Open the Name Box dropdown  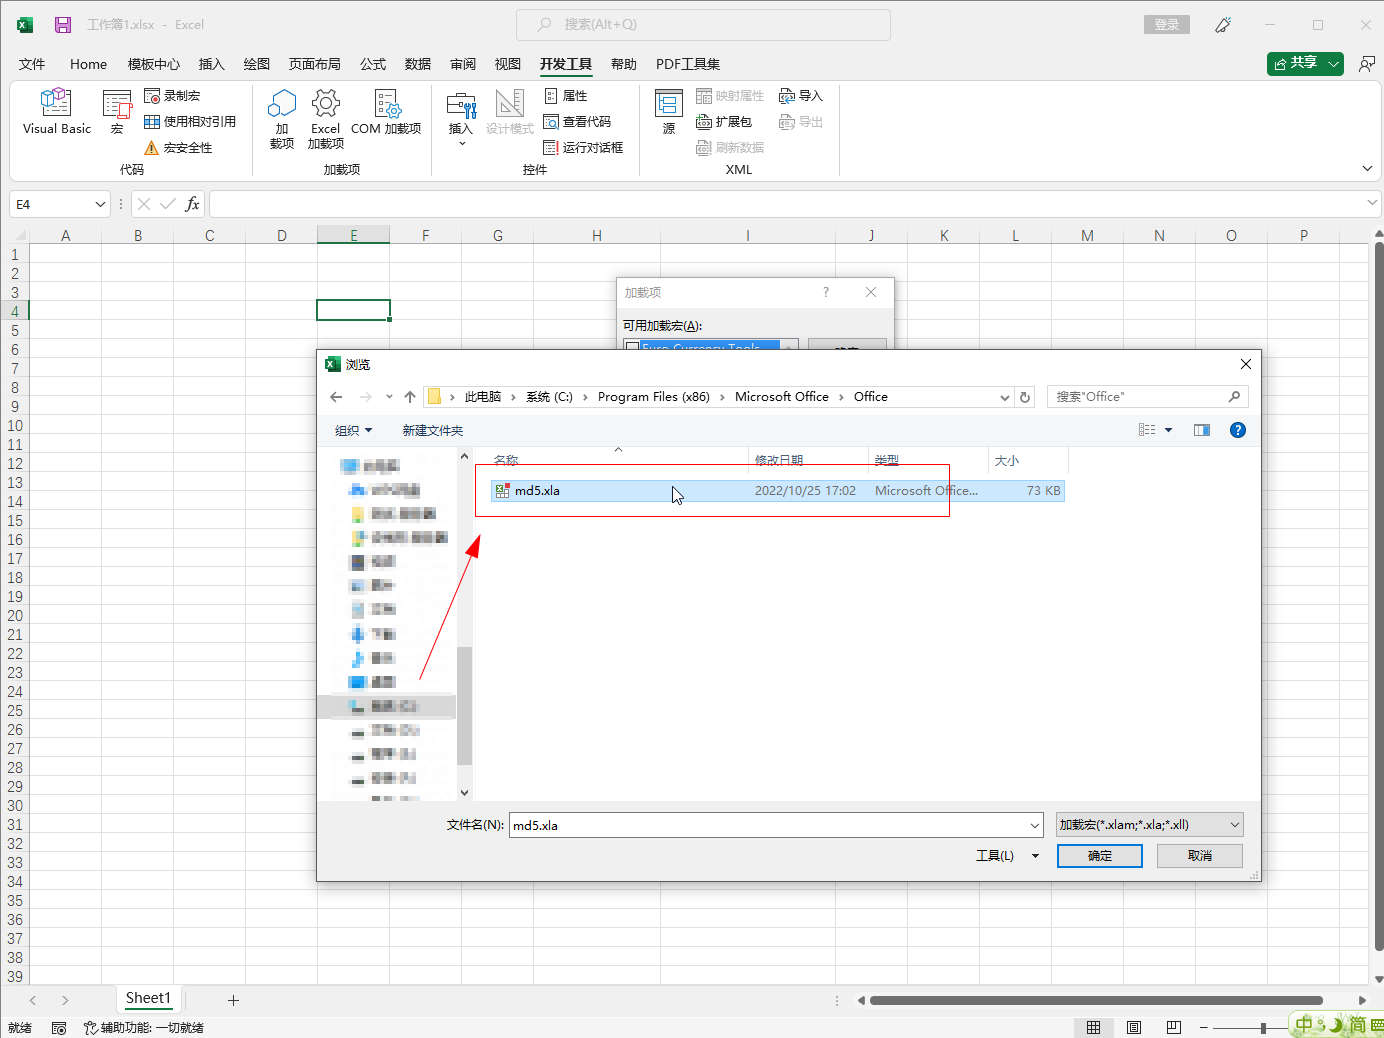click(x=100, y=204)
